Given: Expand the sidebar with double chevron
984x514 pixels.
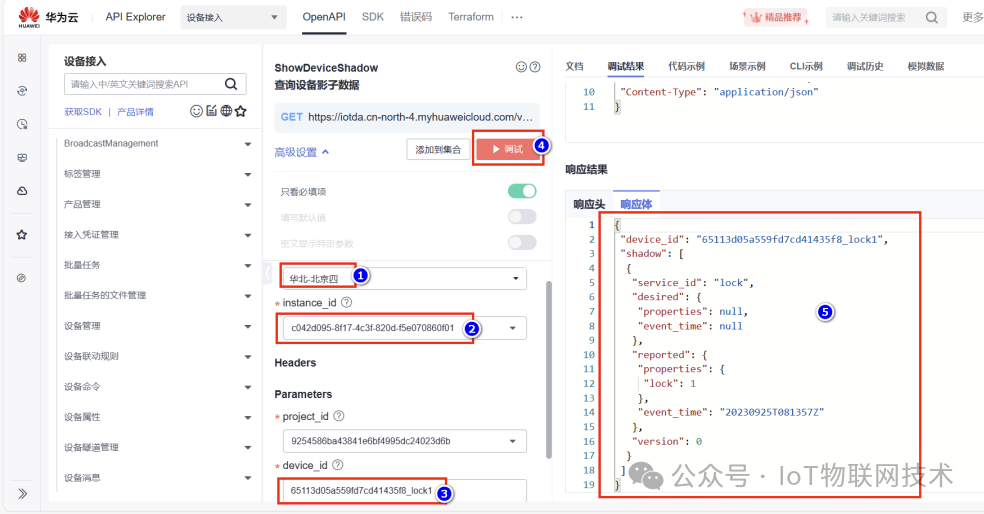Looking at the screenshot, I should pyautogui.click(x=23, y=493).
